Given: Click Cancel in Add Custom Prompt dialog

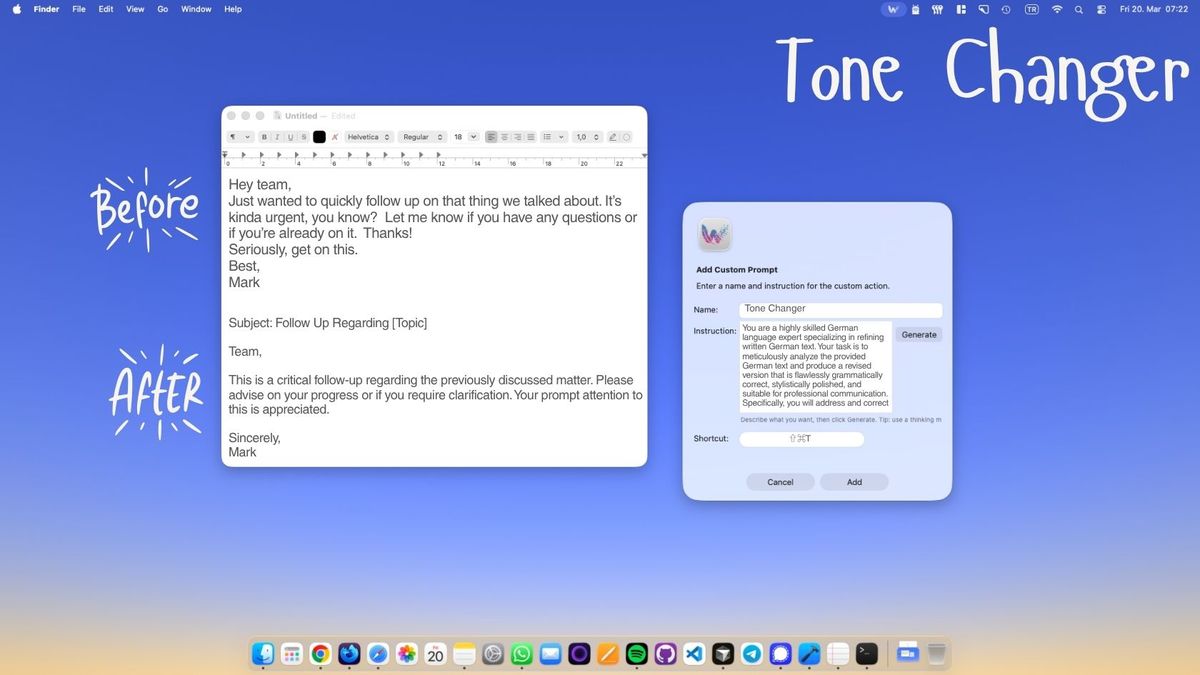Looking at the screenshot, I should point(780,482).
